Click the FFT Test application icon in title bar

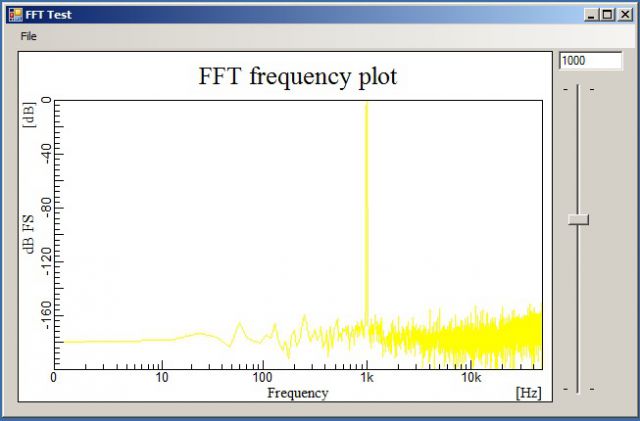(16, 15)
